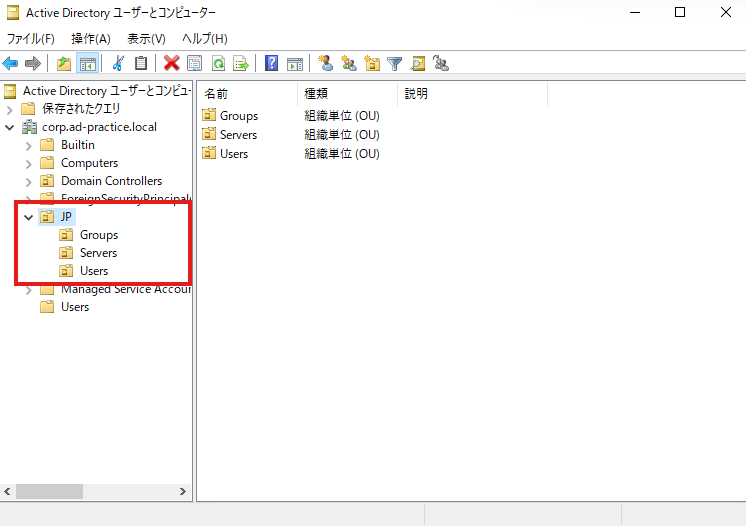Screen dimensions: 746x526
Task: Click 組織単位 (OU) type in Users row
Action: (342, 154)
